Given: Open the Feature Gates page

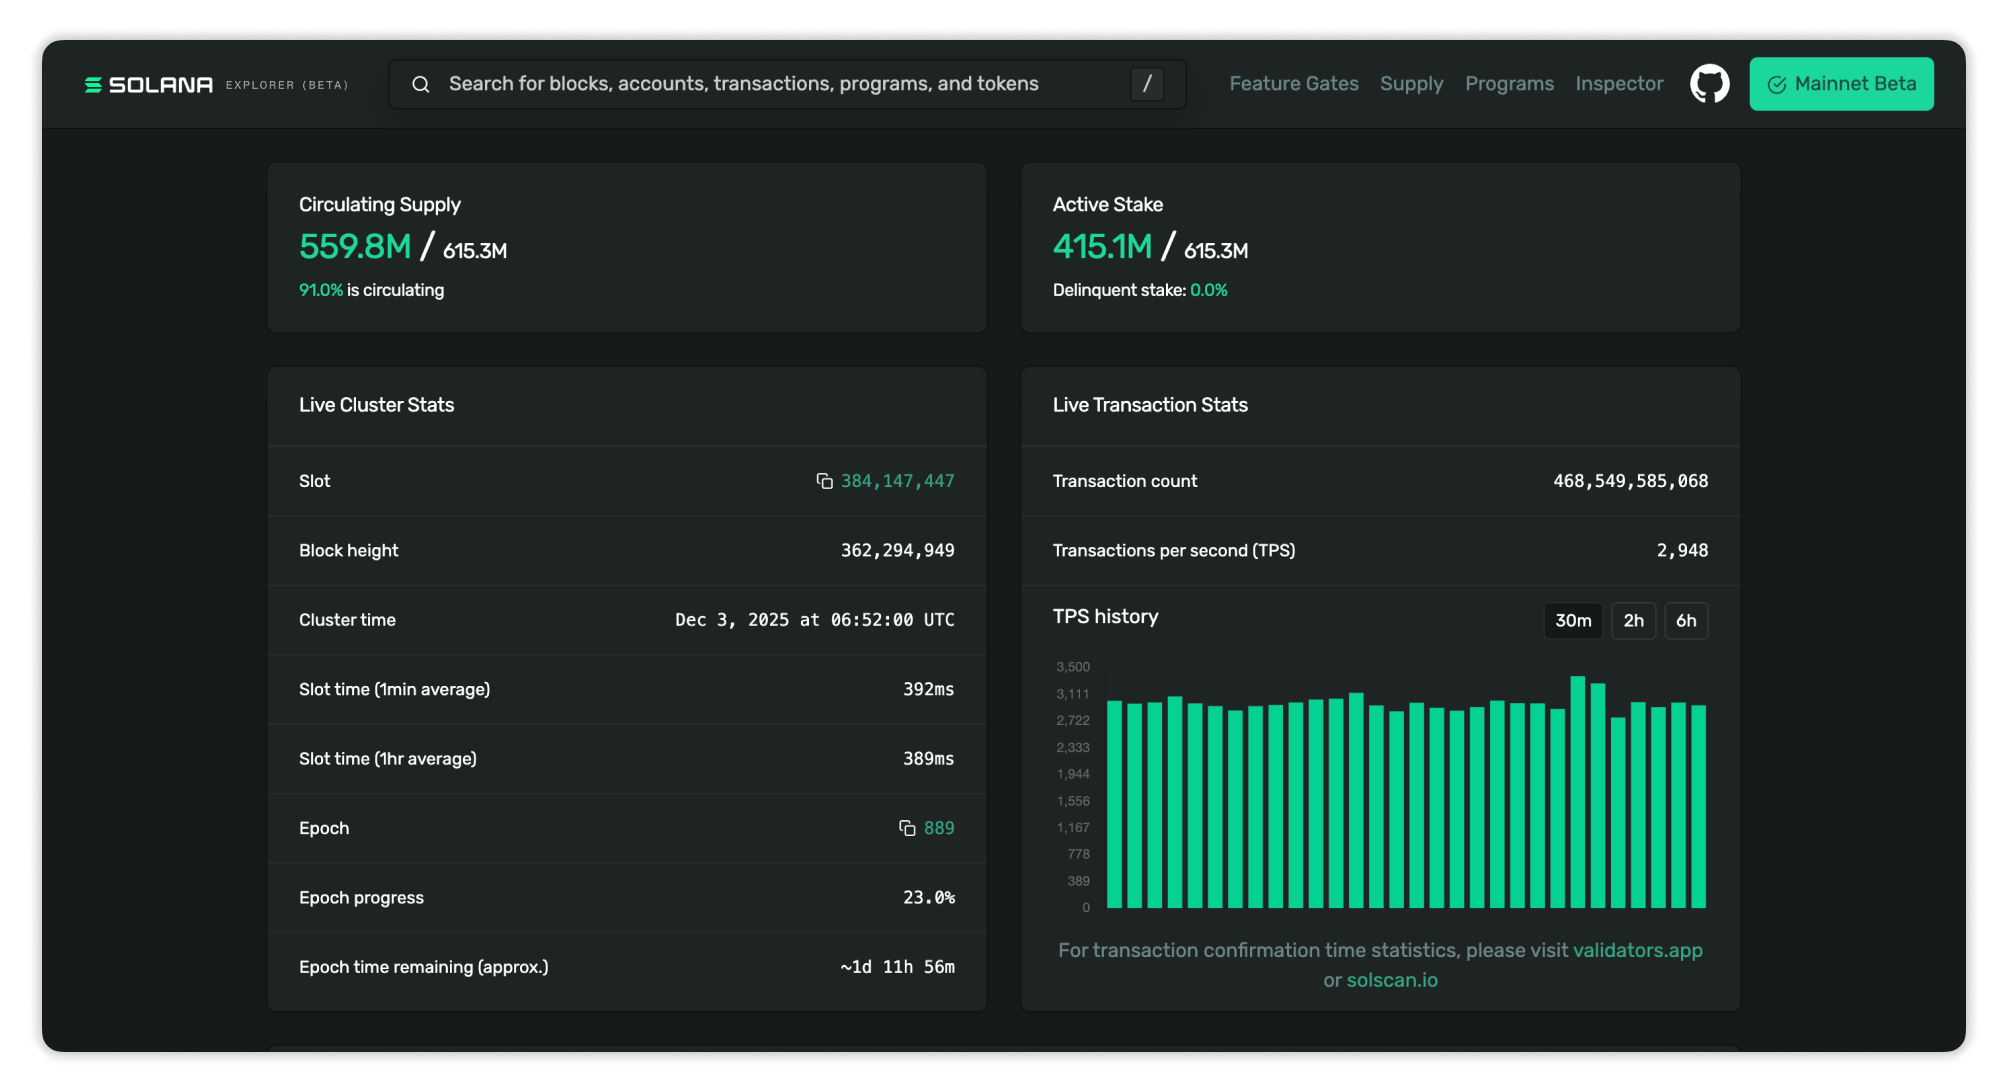Looking at the screenshot, I should pyautogui.click(x=1293, y=84).
